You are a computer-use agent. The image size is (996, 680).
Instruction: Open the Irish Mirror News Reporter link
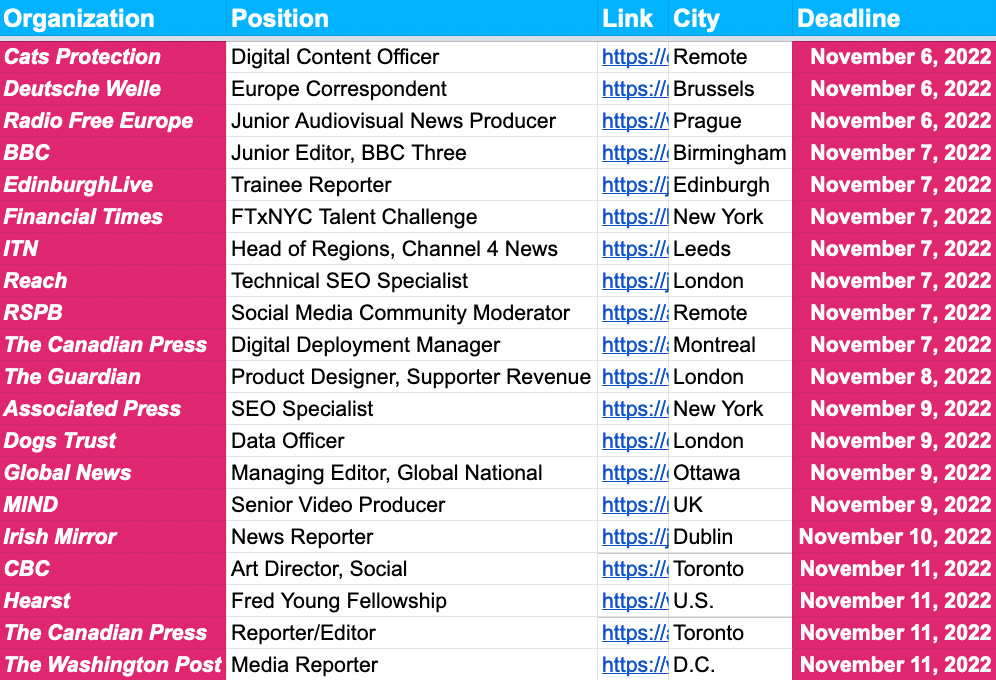point(635,537)
